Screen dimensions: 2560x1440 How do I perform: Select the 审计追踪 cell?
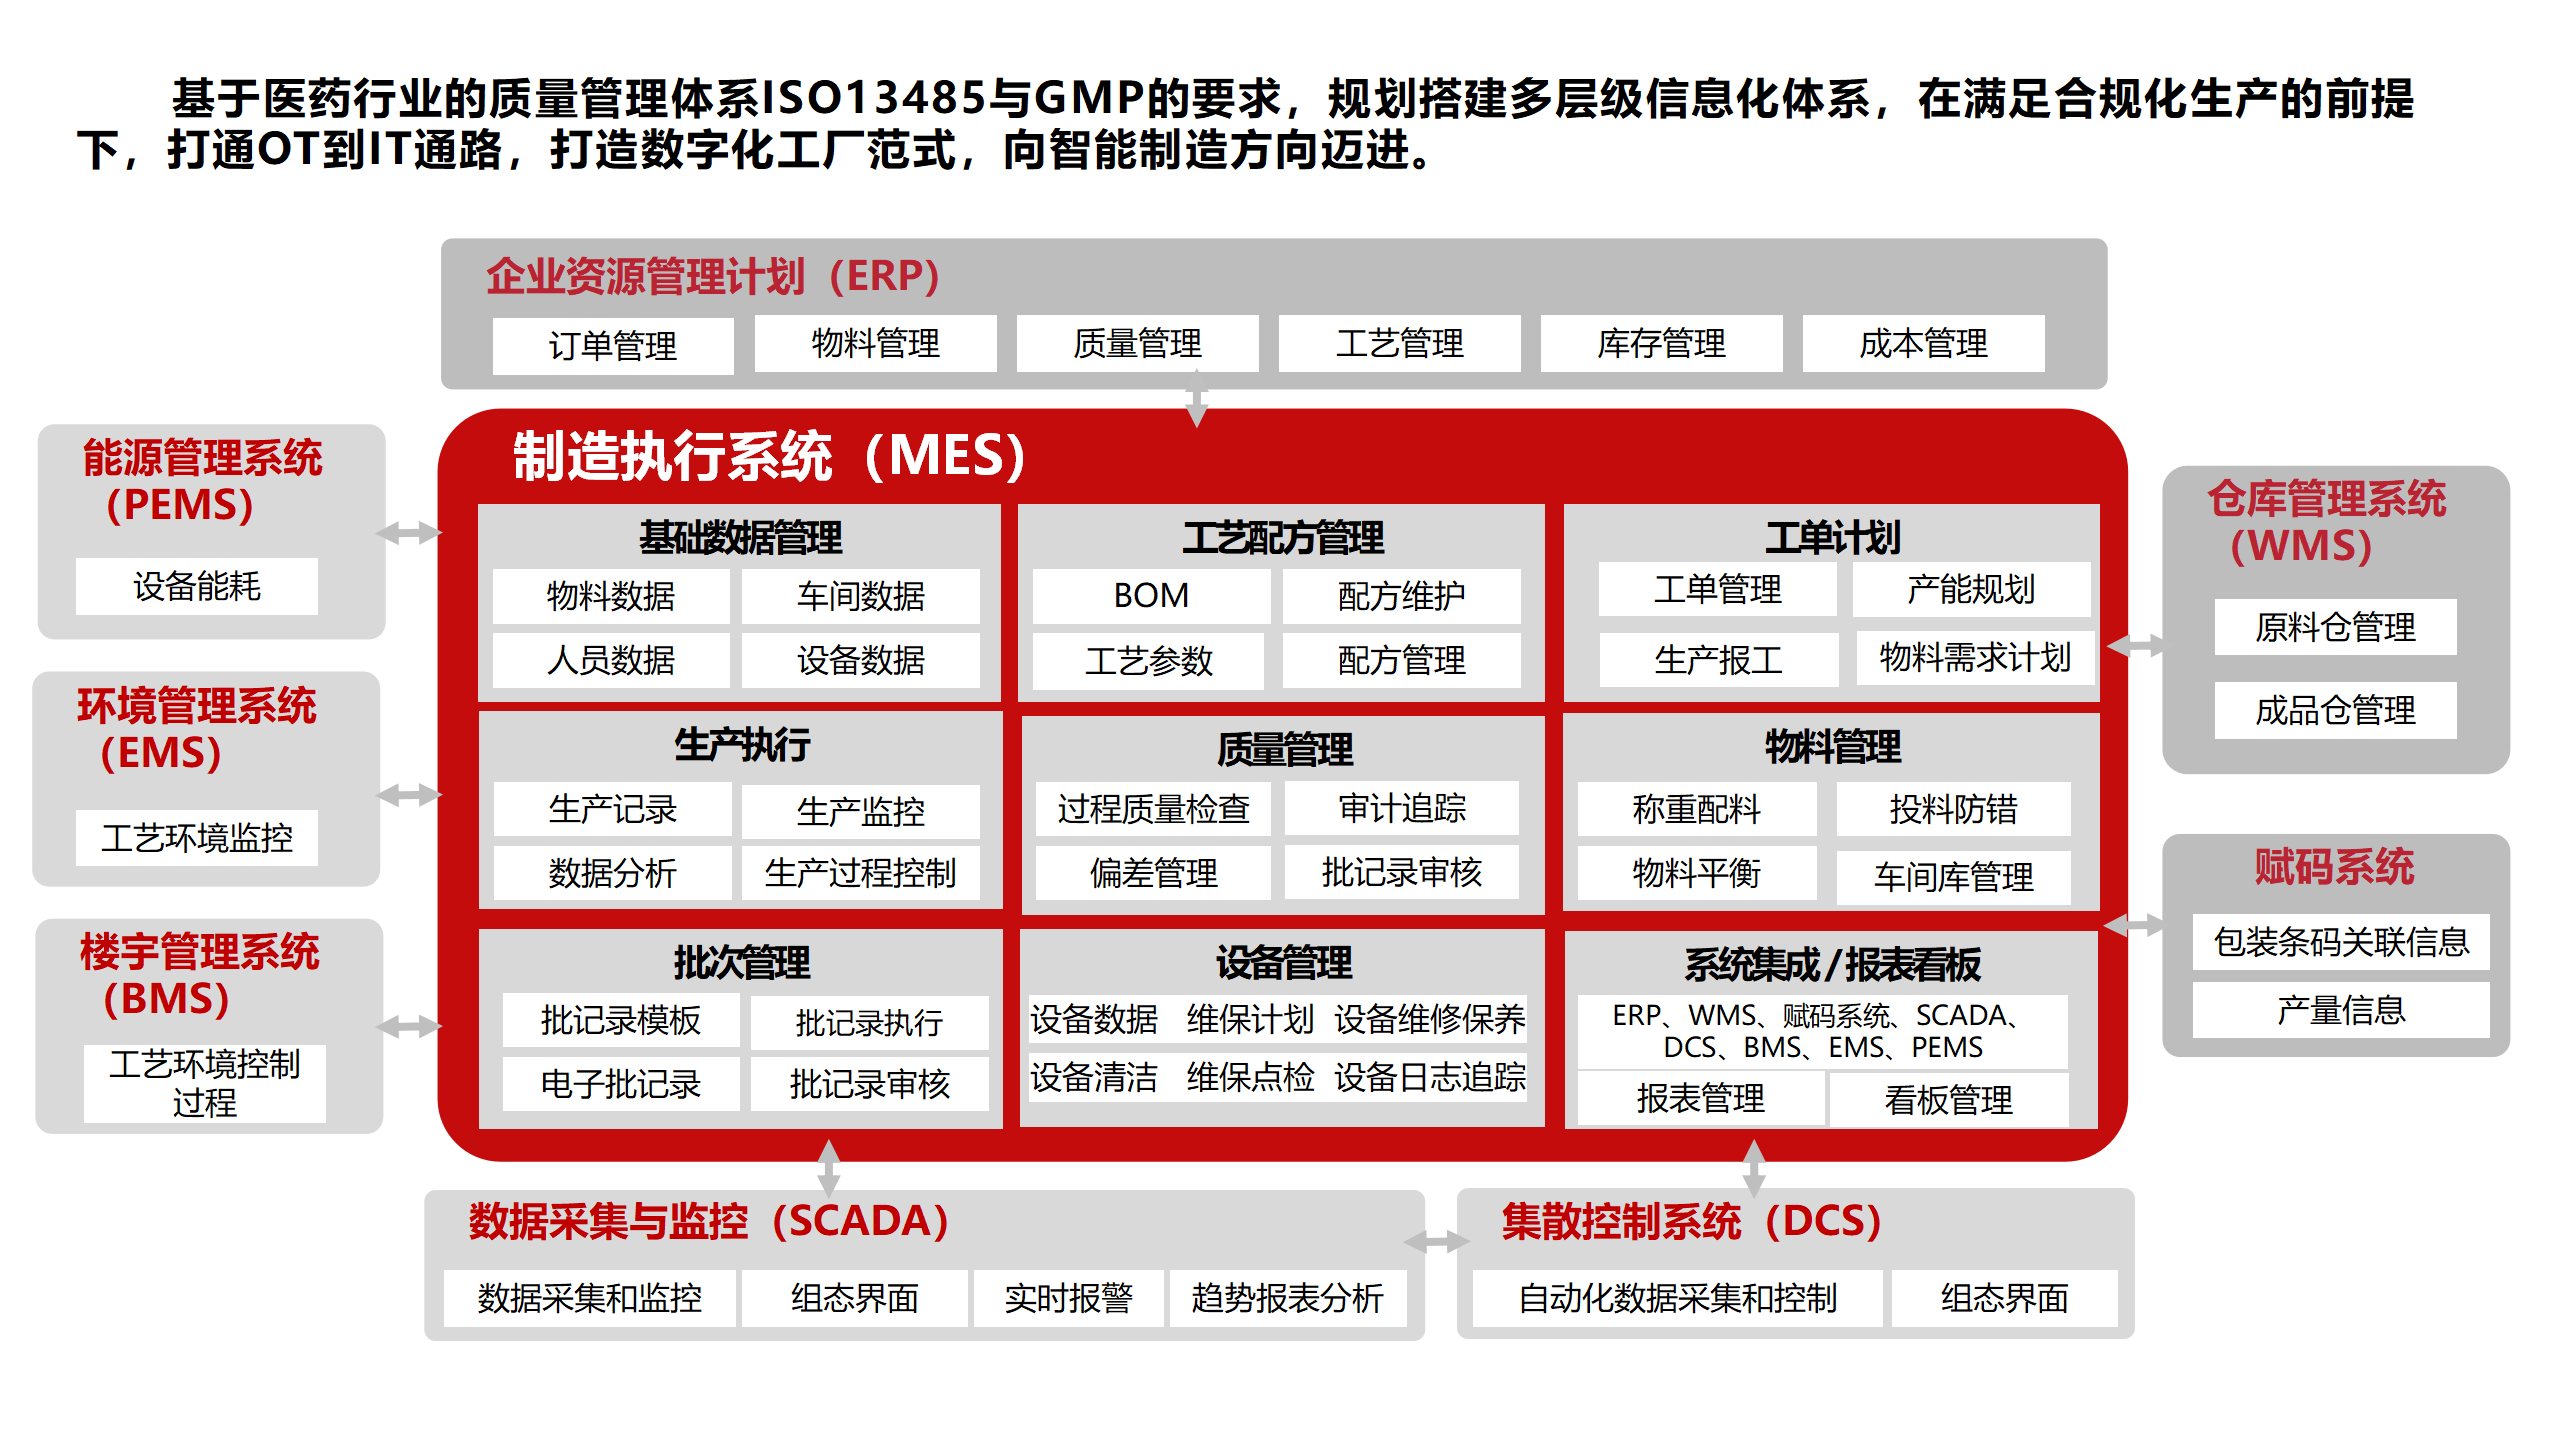point(1402,808)
